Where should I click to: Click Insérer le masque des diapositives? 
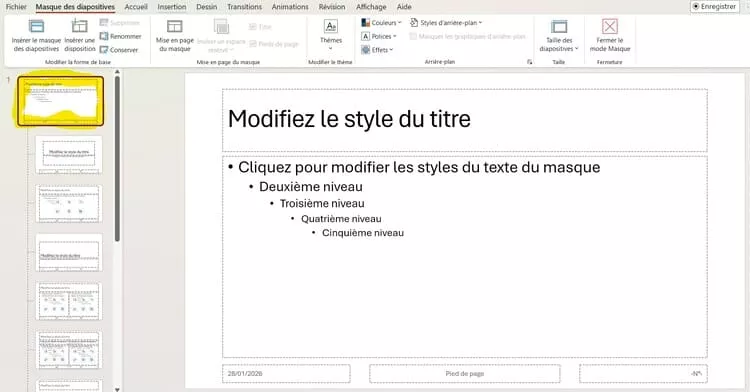click(36, 36)
